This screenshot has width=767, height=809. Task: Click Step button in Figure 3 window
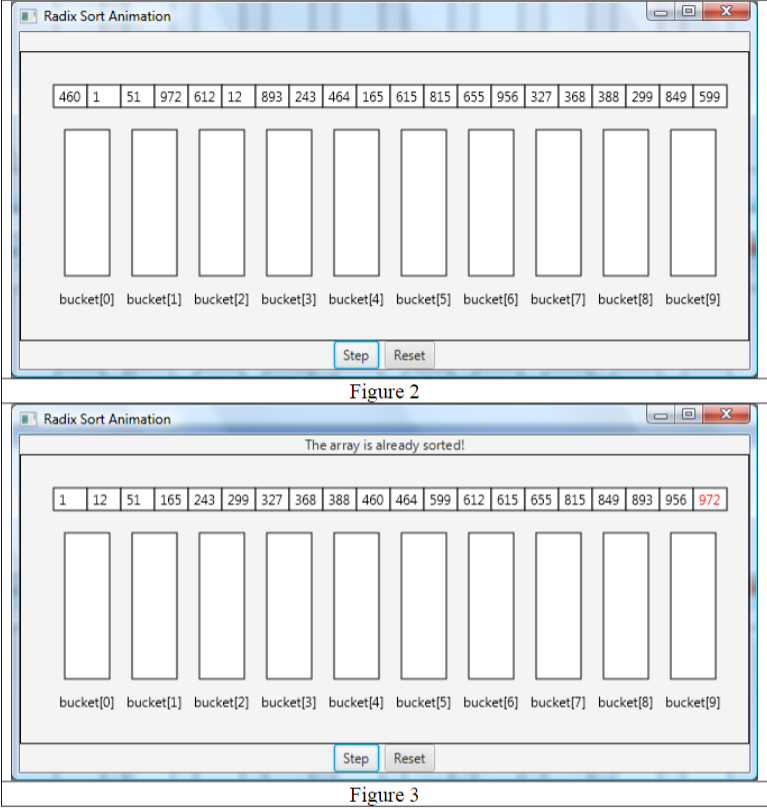356,758
